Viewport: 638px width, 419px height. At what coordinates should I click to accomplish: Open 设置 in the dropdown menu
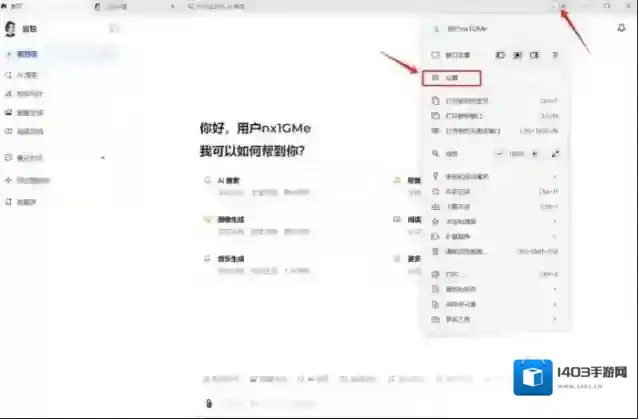452,78
